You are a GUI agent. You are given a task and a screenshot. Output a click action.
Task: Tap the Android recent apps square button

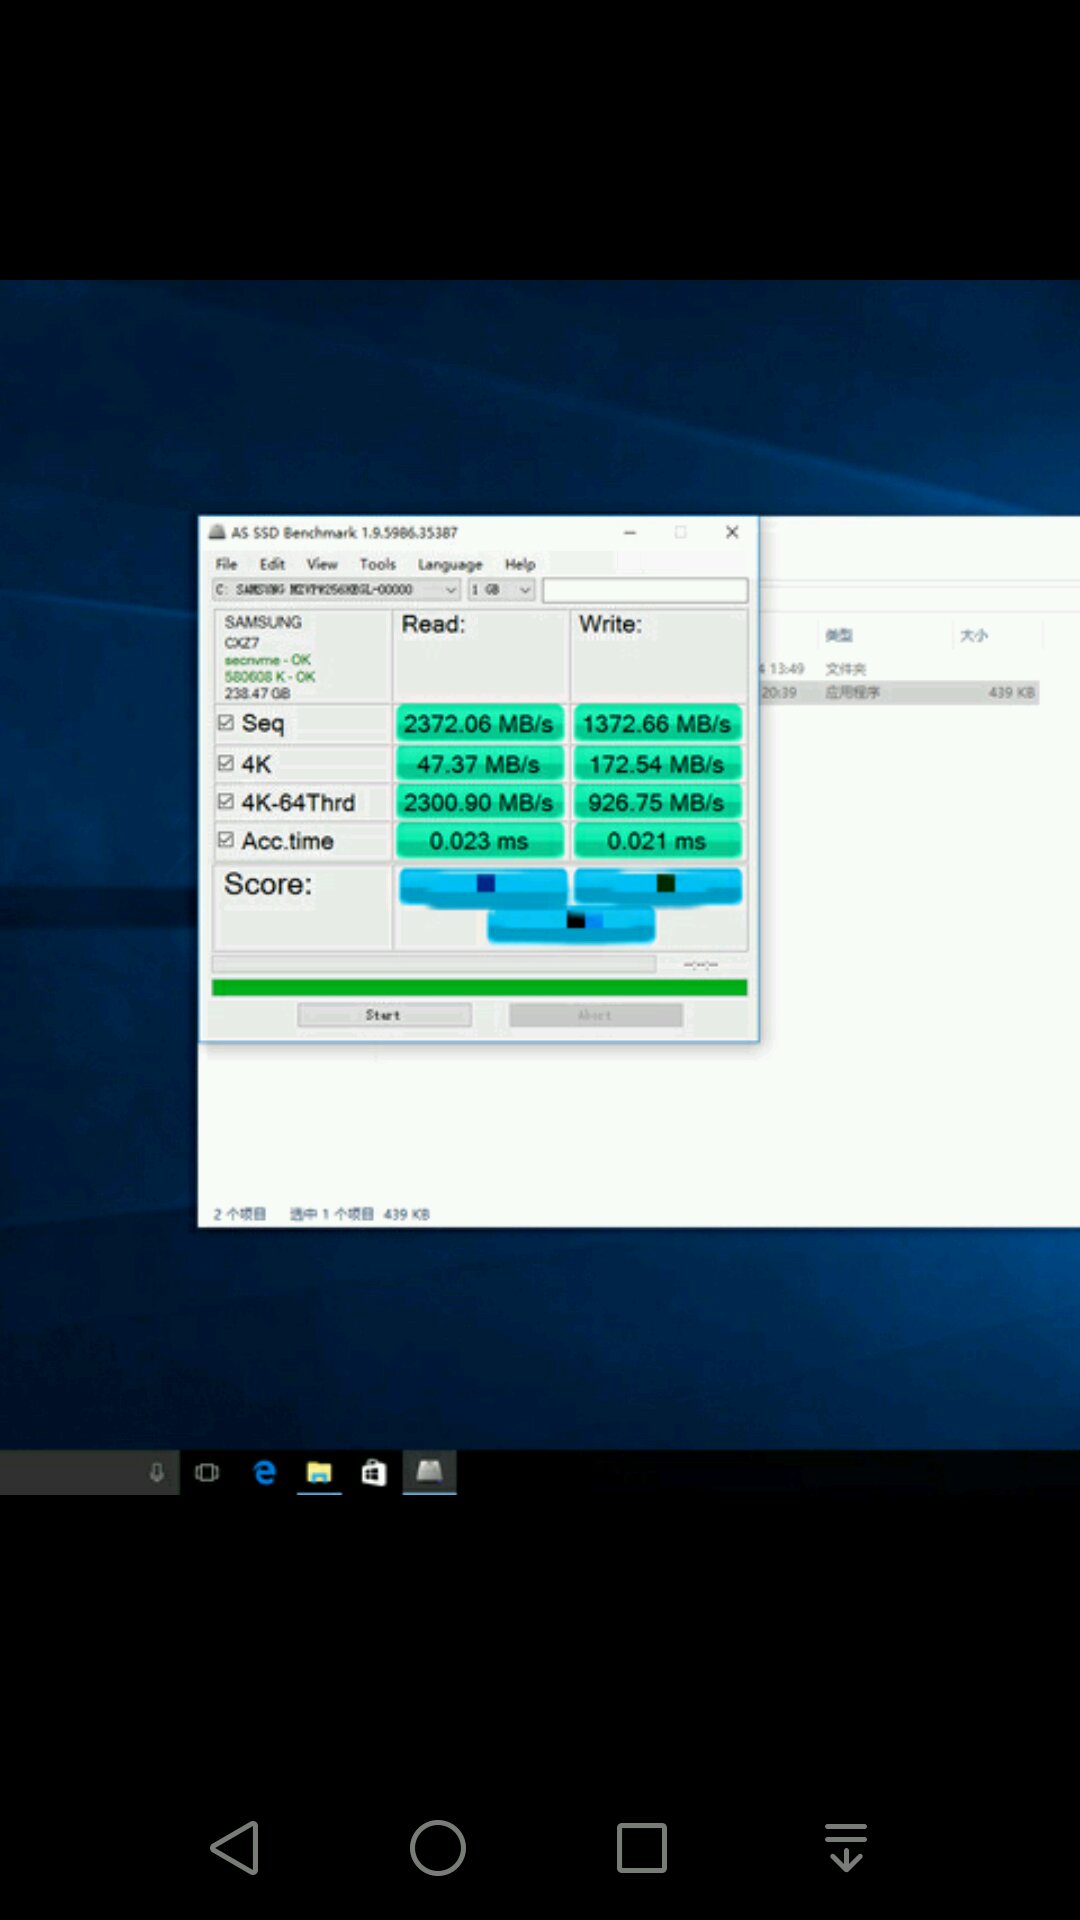pos(641,1847)
